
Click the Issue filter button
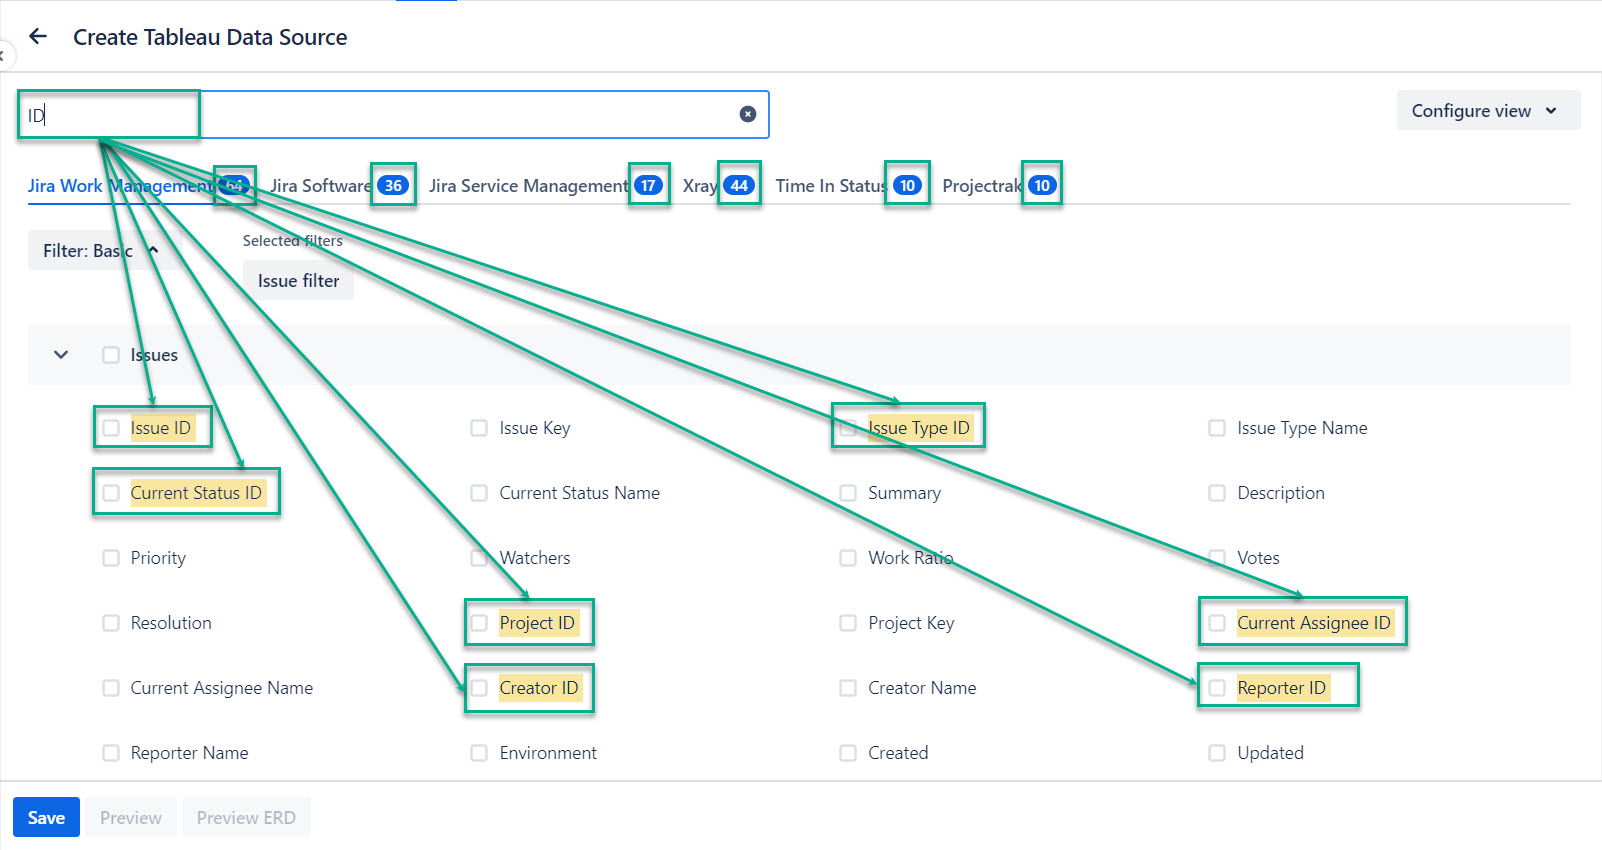pos(298,281)
